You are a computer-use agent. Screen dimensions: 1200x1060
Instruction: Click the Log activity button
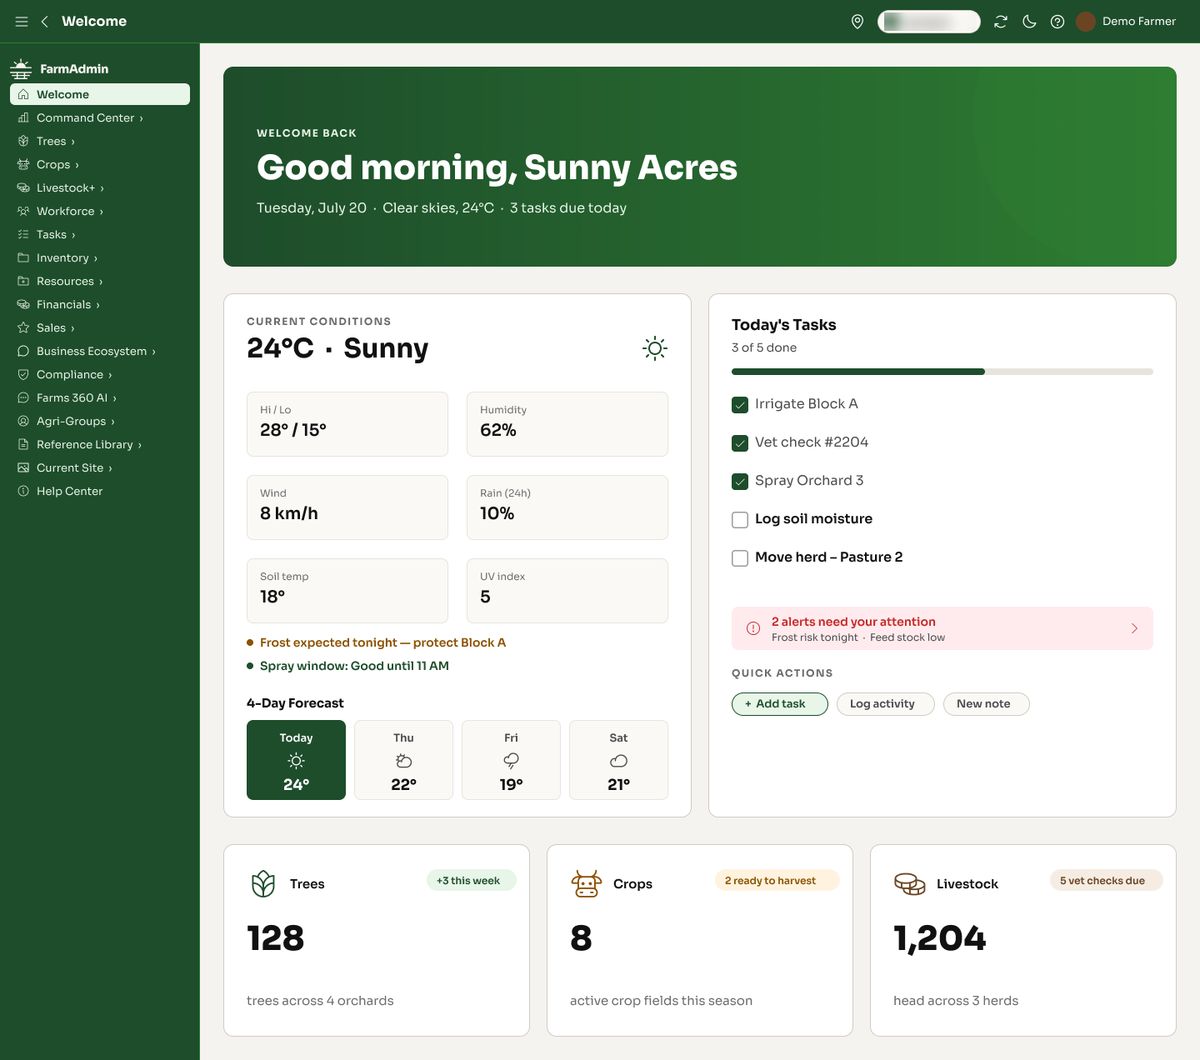coord(885,704)
